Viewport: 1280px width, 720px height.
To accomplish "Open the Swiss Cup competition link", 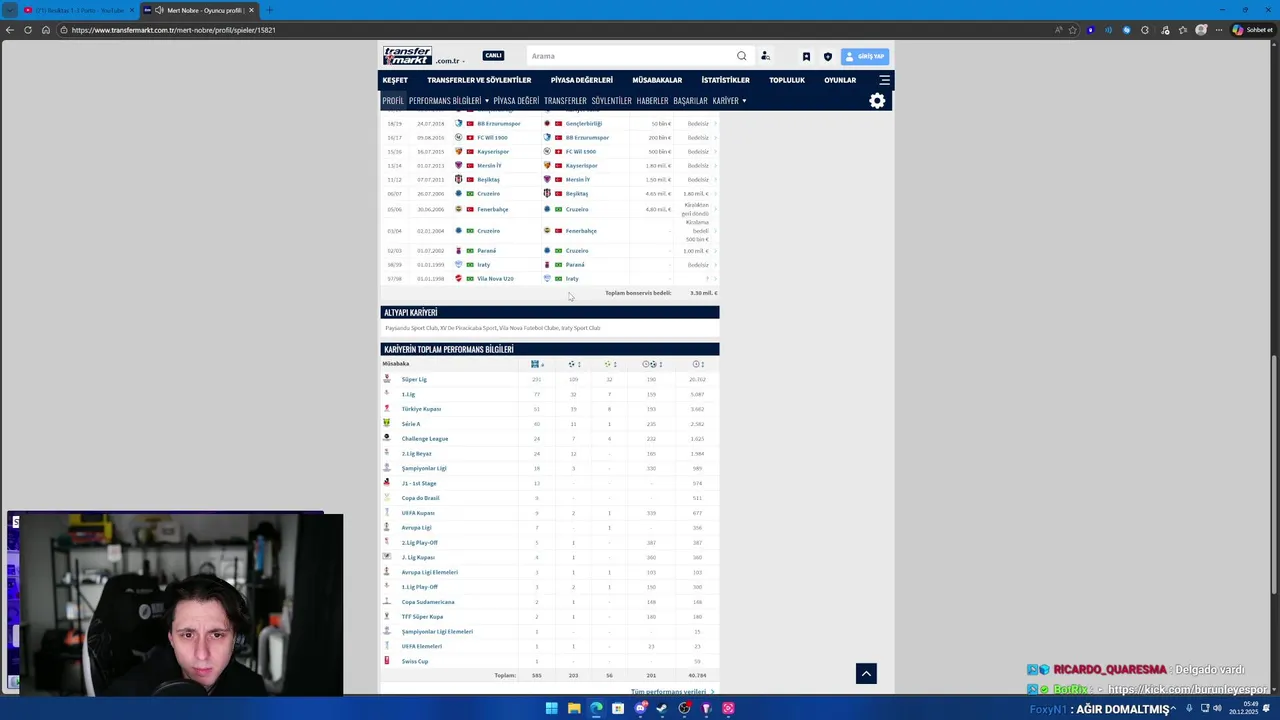I will (x=415, y=661).
